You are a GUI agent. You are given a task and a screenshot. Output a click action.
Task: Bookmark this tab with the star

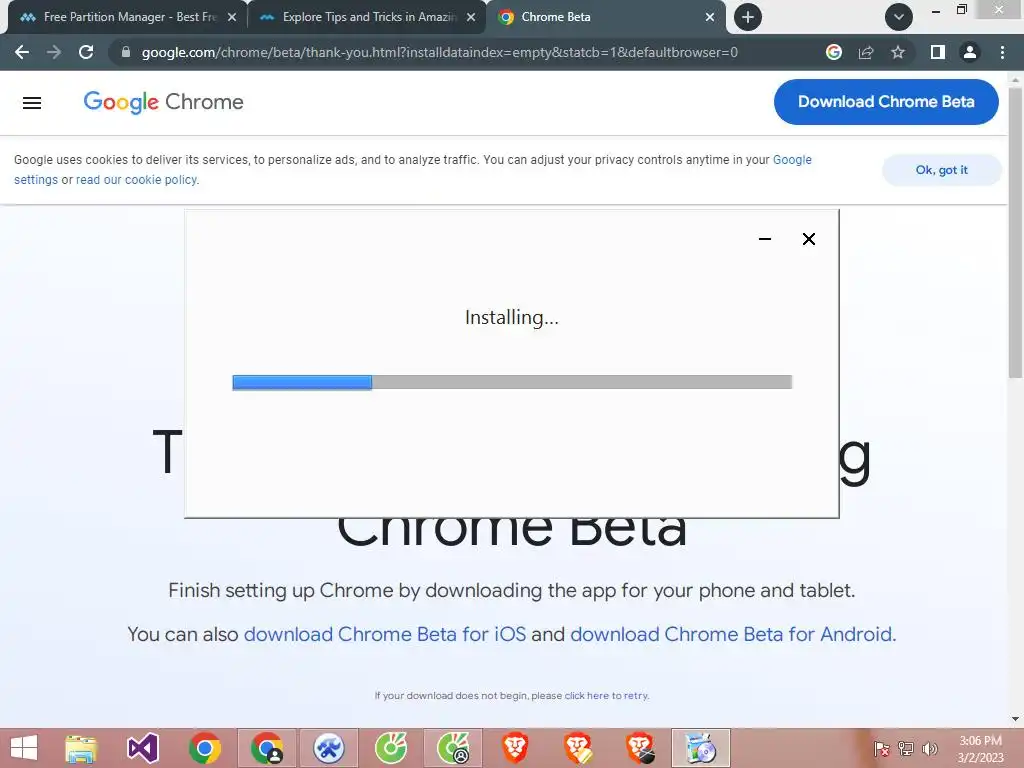click(x=898, y=52)
